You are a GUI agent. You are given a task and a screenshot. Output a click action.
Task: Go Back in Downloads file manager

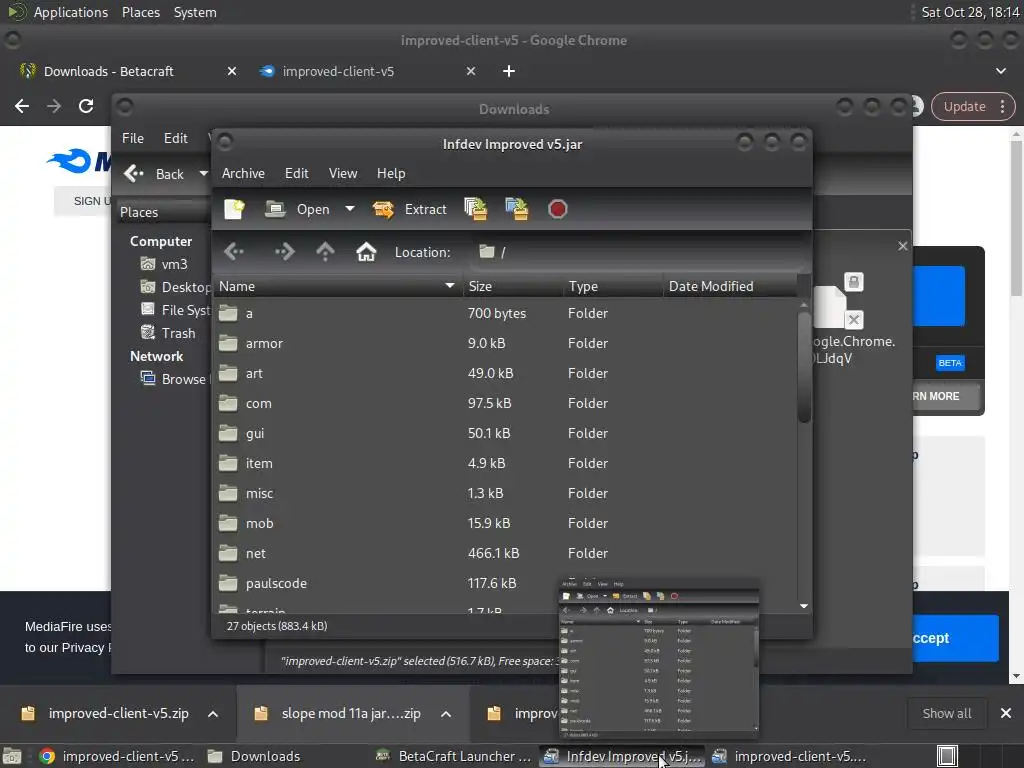coord(155,174)
